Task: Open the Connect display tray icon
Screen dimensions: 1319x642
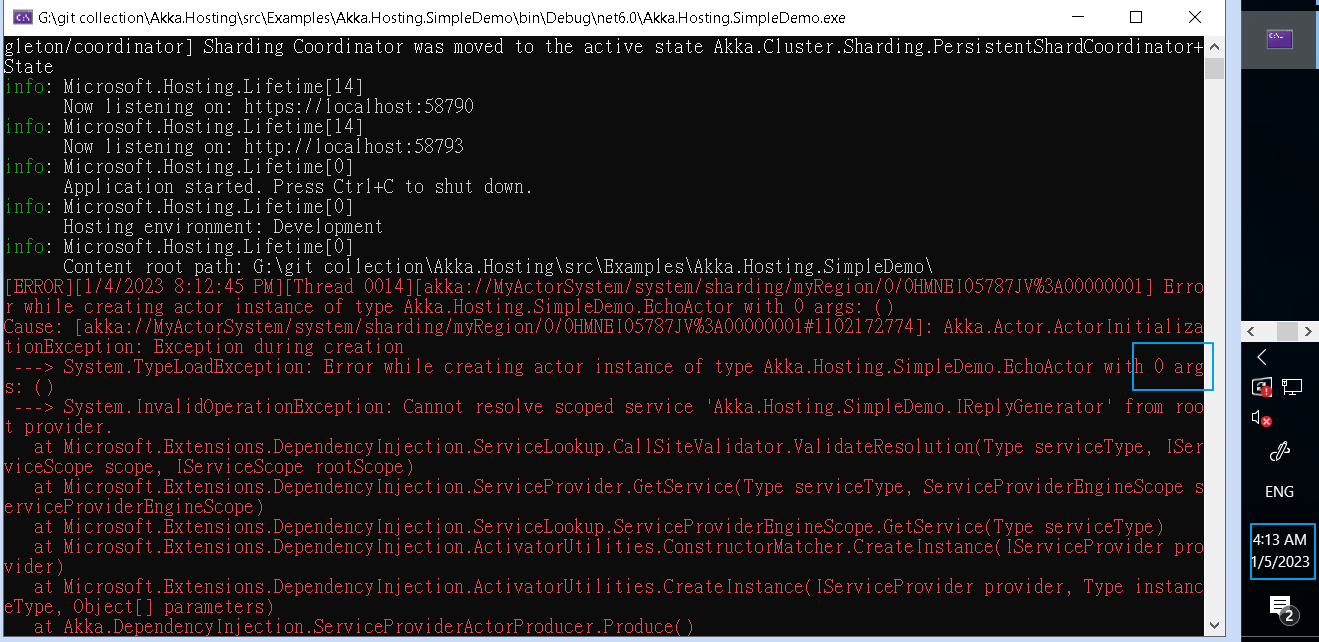Action: click(1290, 387)
